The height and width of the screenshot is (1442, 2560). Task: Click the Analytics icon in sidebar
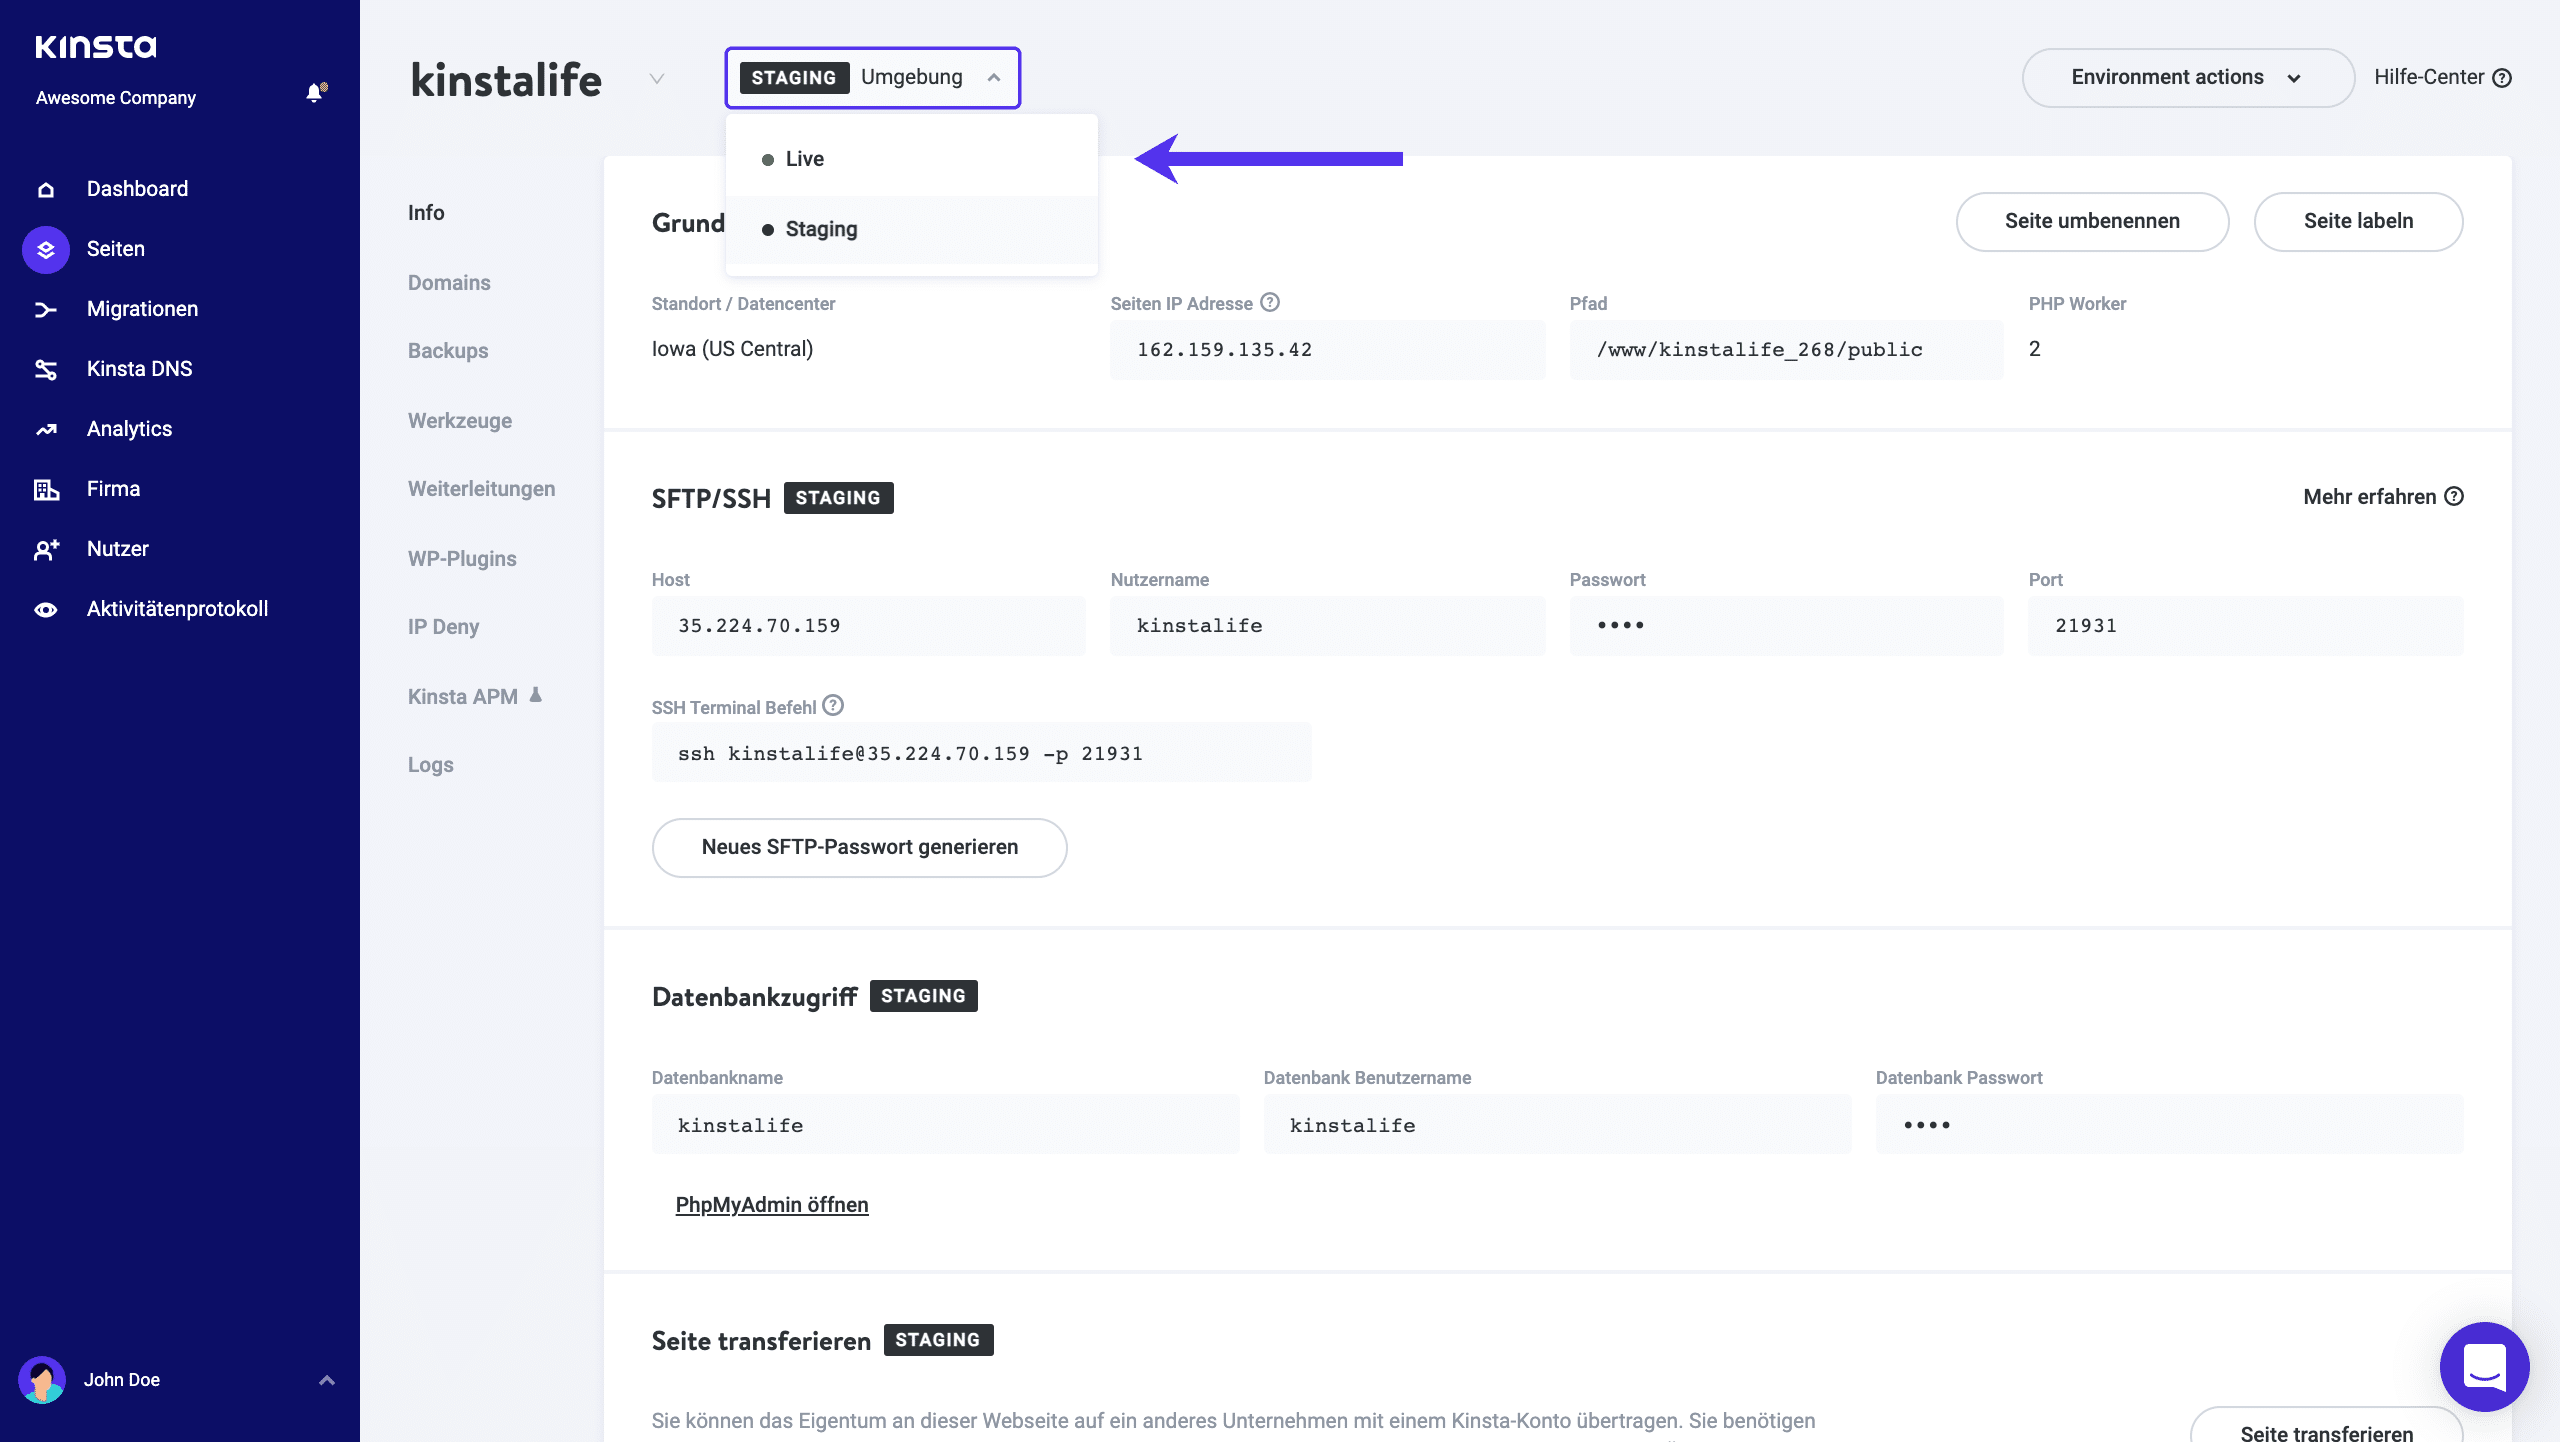pos(47,429)
